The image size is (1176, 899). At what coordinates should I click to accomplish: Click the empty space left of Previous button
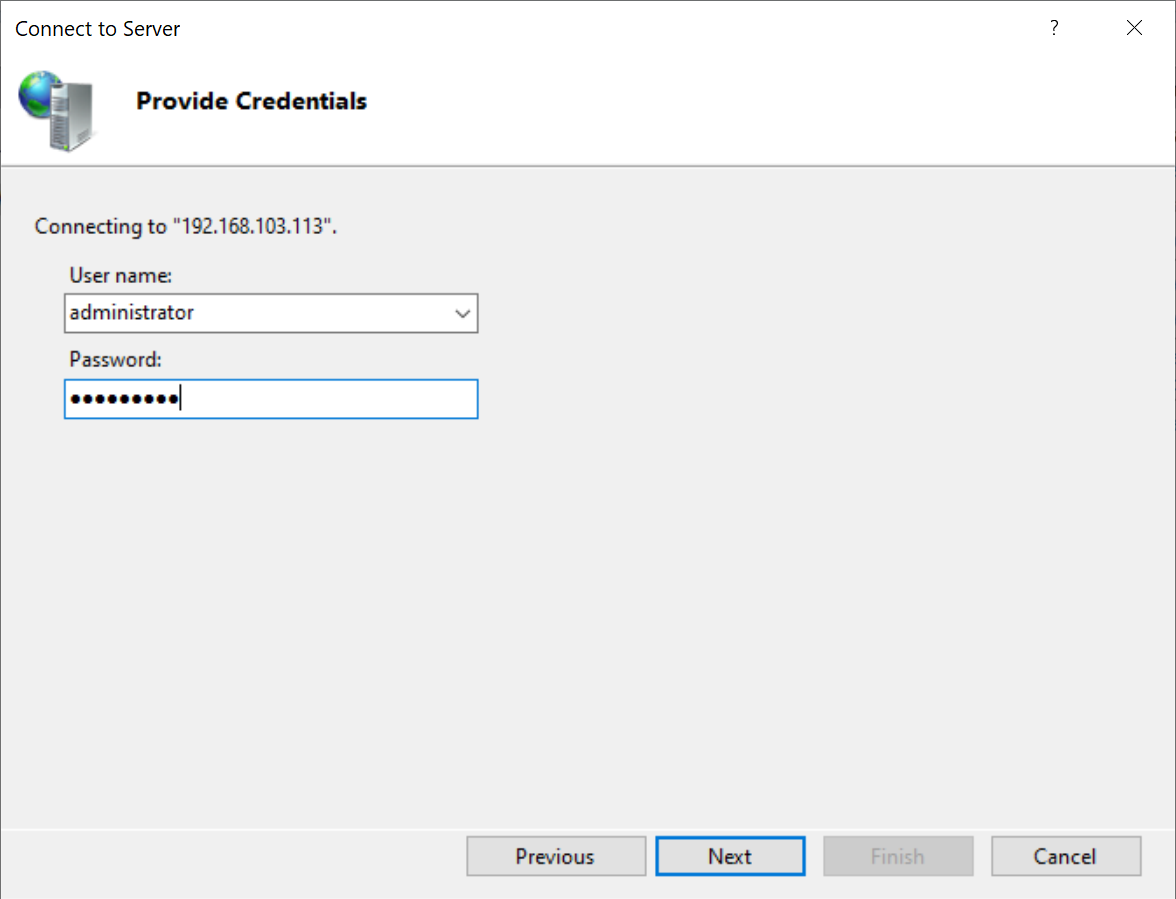pos(230,857)
